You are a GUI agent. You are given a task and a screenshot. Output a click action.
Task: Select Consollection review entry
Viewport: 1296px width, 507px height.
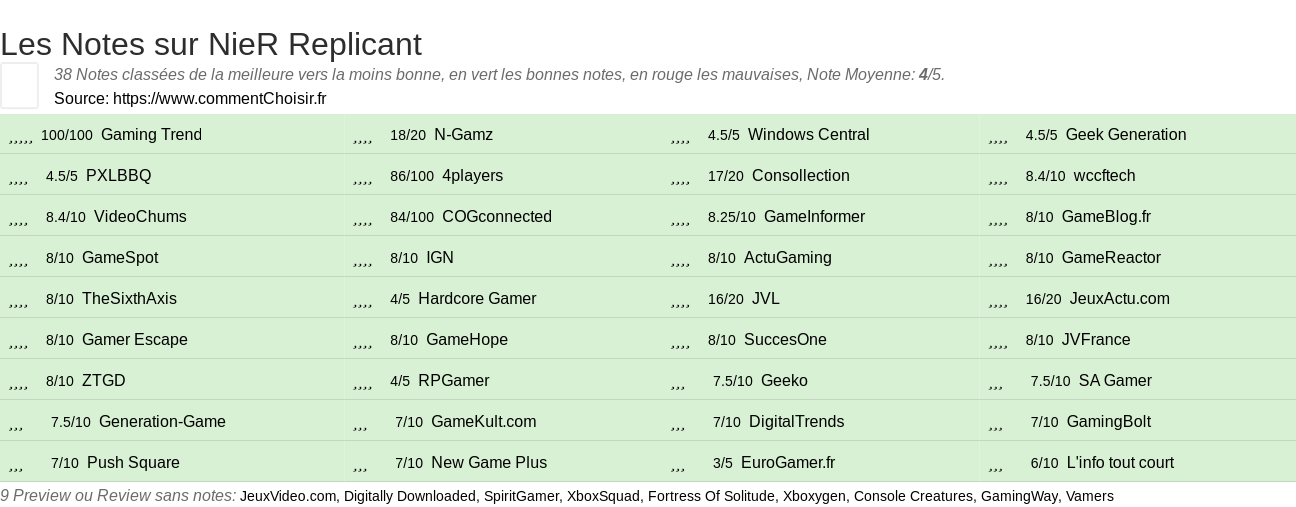click(800, 176)
